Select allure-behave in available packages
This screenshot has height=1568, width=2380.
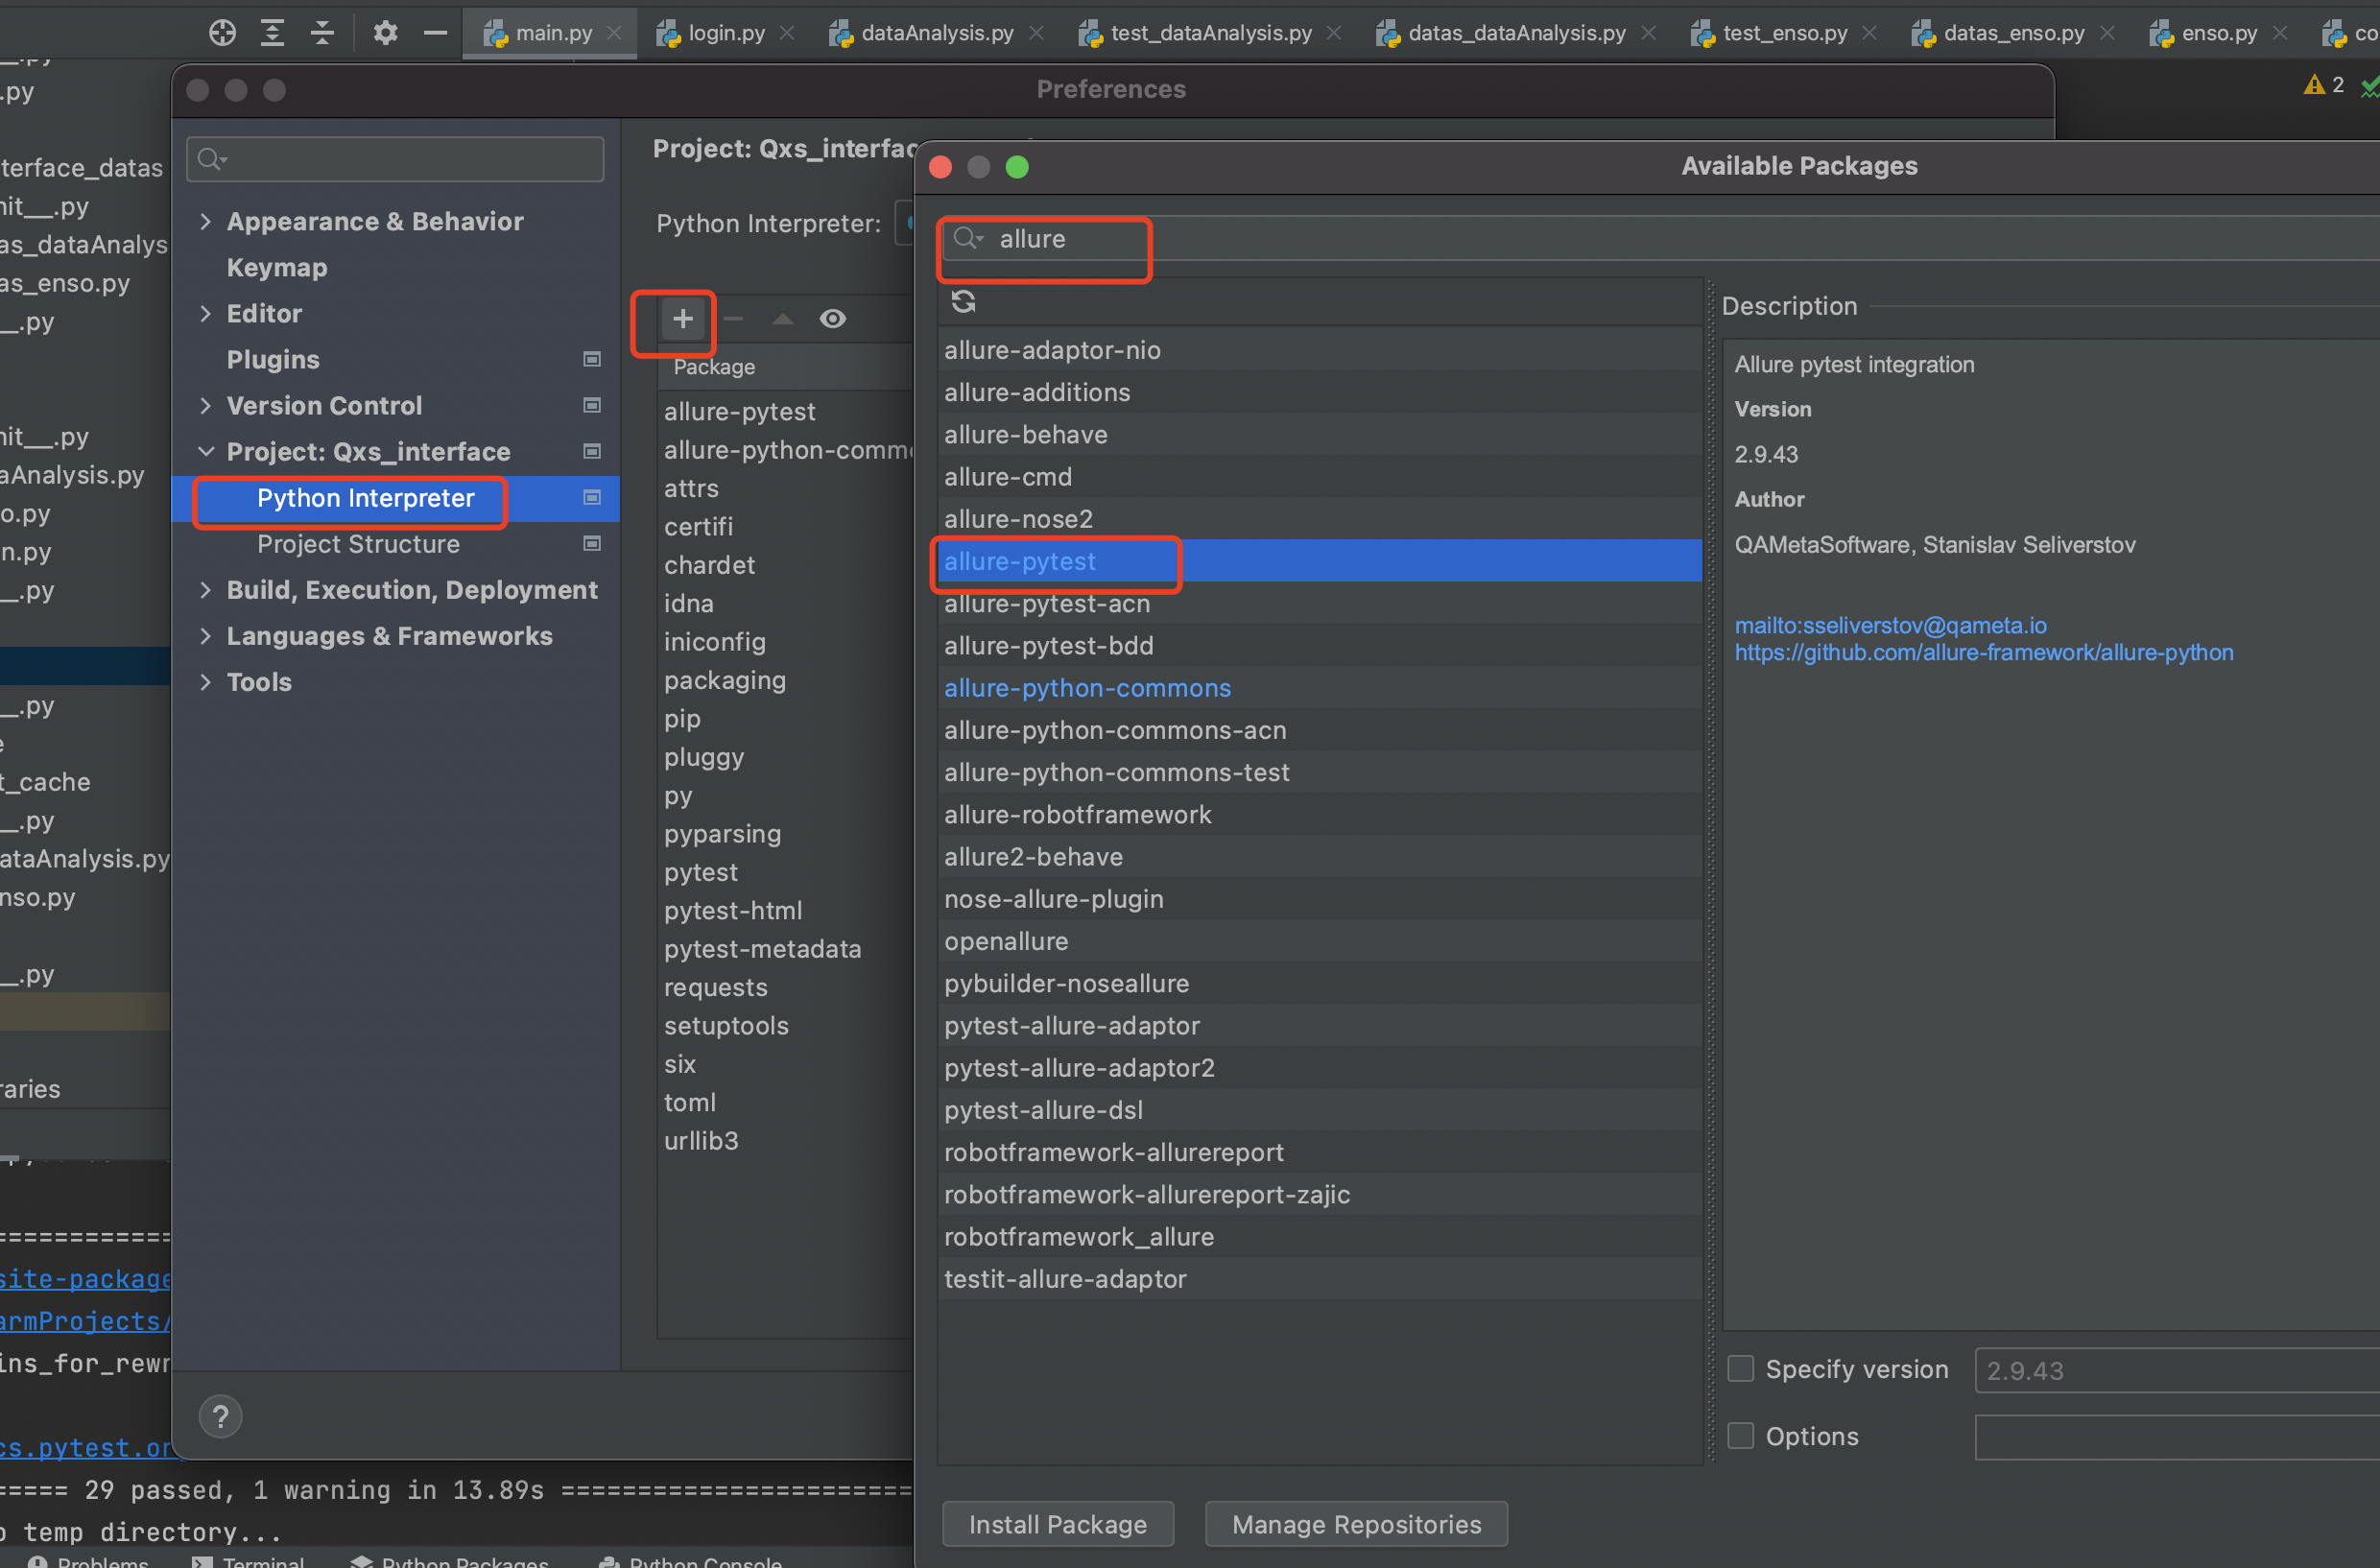1319,434
